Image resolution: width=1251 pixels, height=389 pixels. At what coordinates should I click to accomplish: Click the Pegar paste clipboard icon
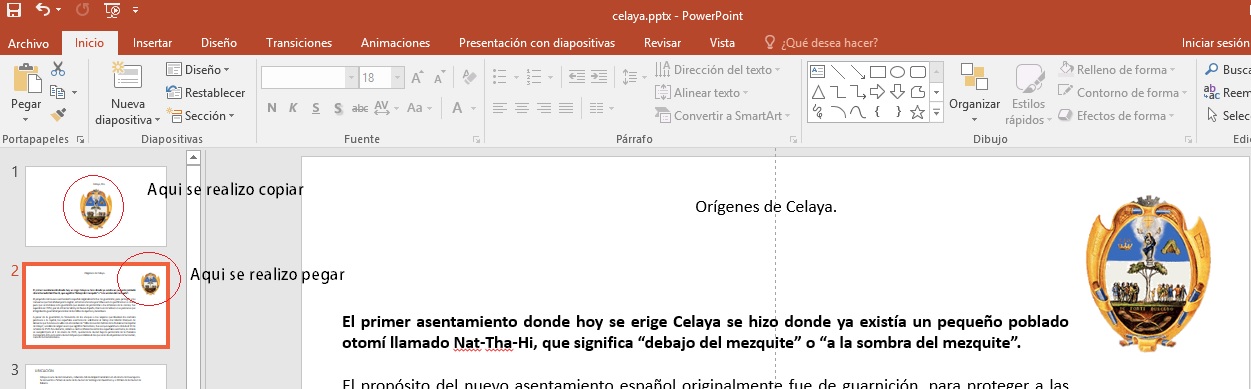pyautogui.click(x=26, y=79)
